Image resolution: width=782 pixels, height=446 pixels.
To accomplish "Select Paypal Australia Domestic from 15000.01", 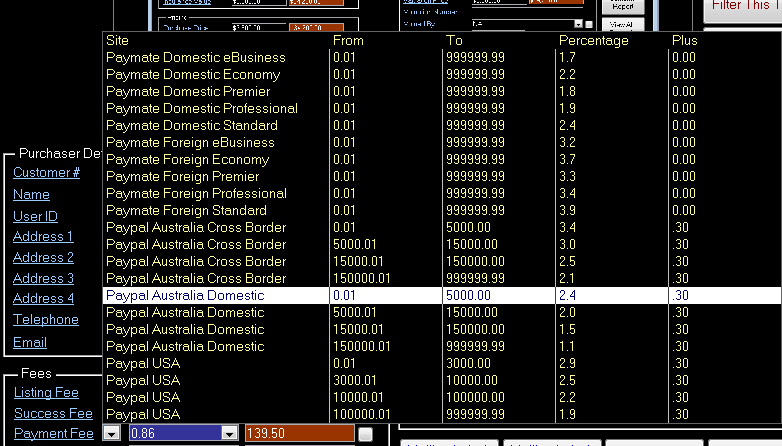I will click(442, 329).
